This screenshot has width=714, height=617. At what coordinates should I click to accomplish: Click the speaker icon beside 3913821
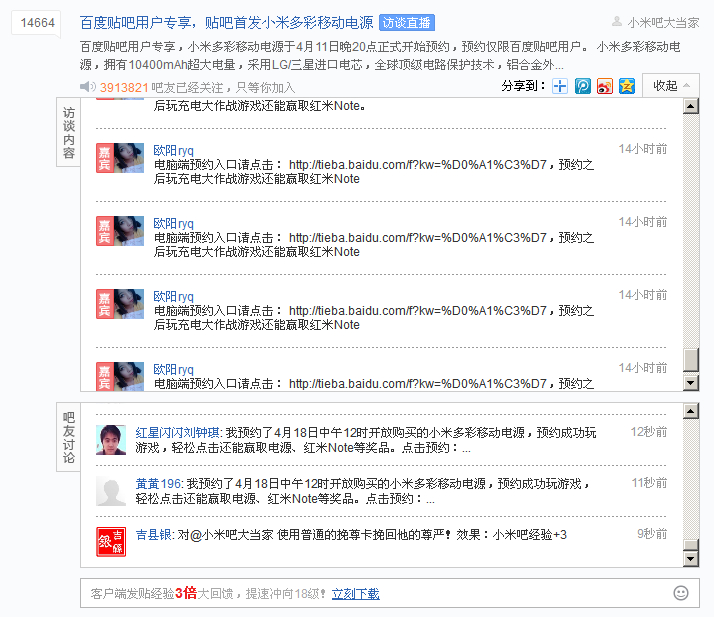click(x=87, y=87)
